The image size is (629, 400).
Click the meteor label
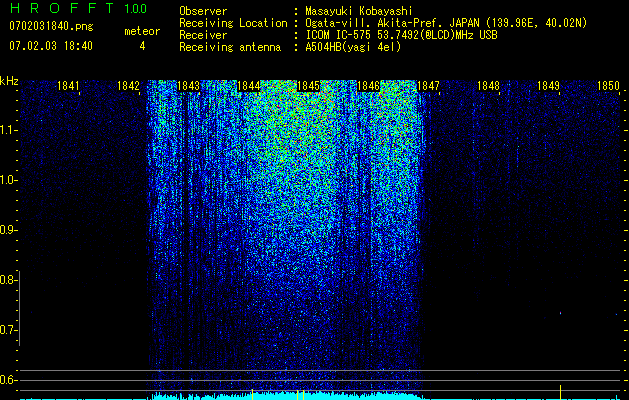pyautogui.click(x=142, y=31)
